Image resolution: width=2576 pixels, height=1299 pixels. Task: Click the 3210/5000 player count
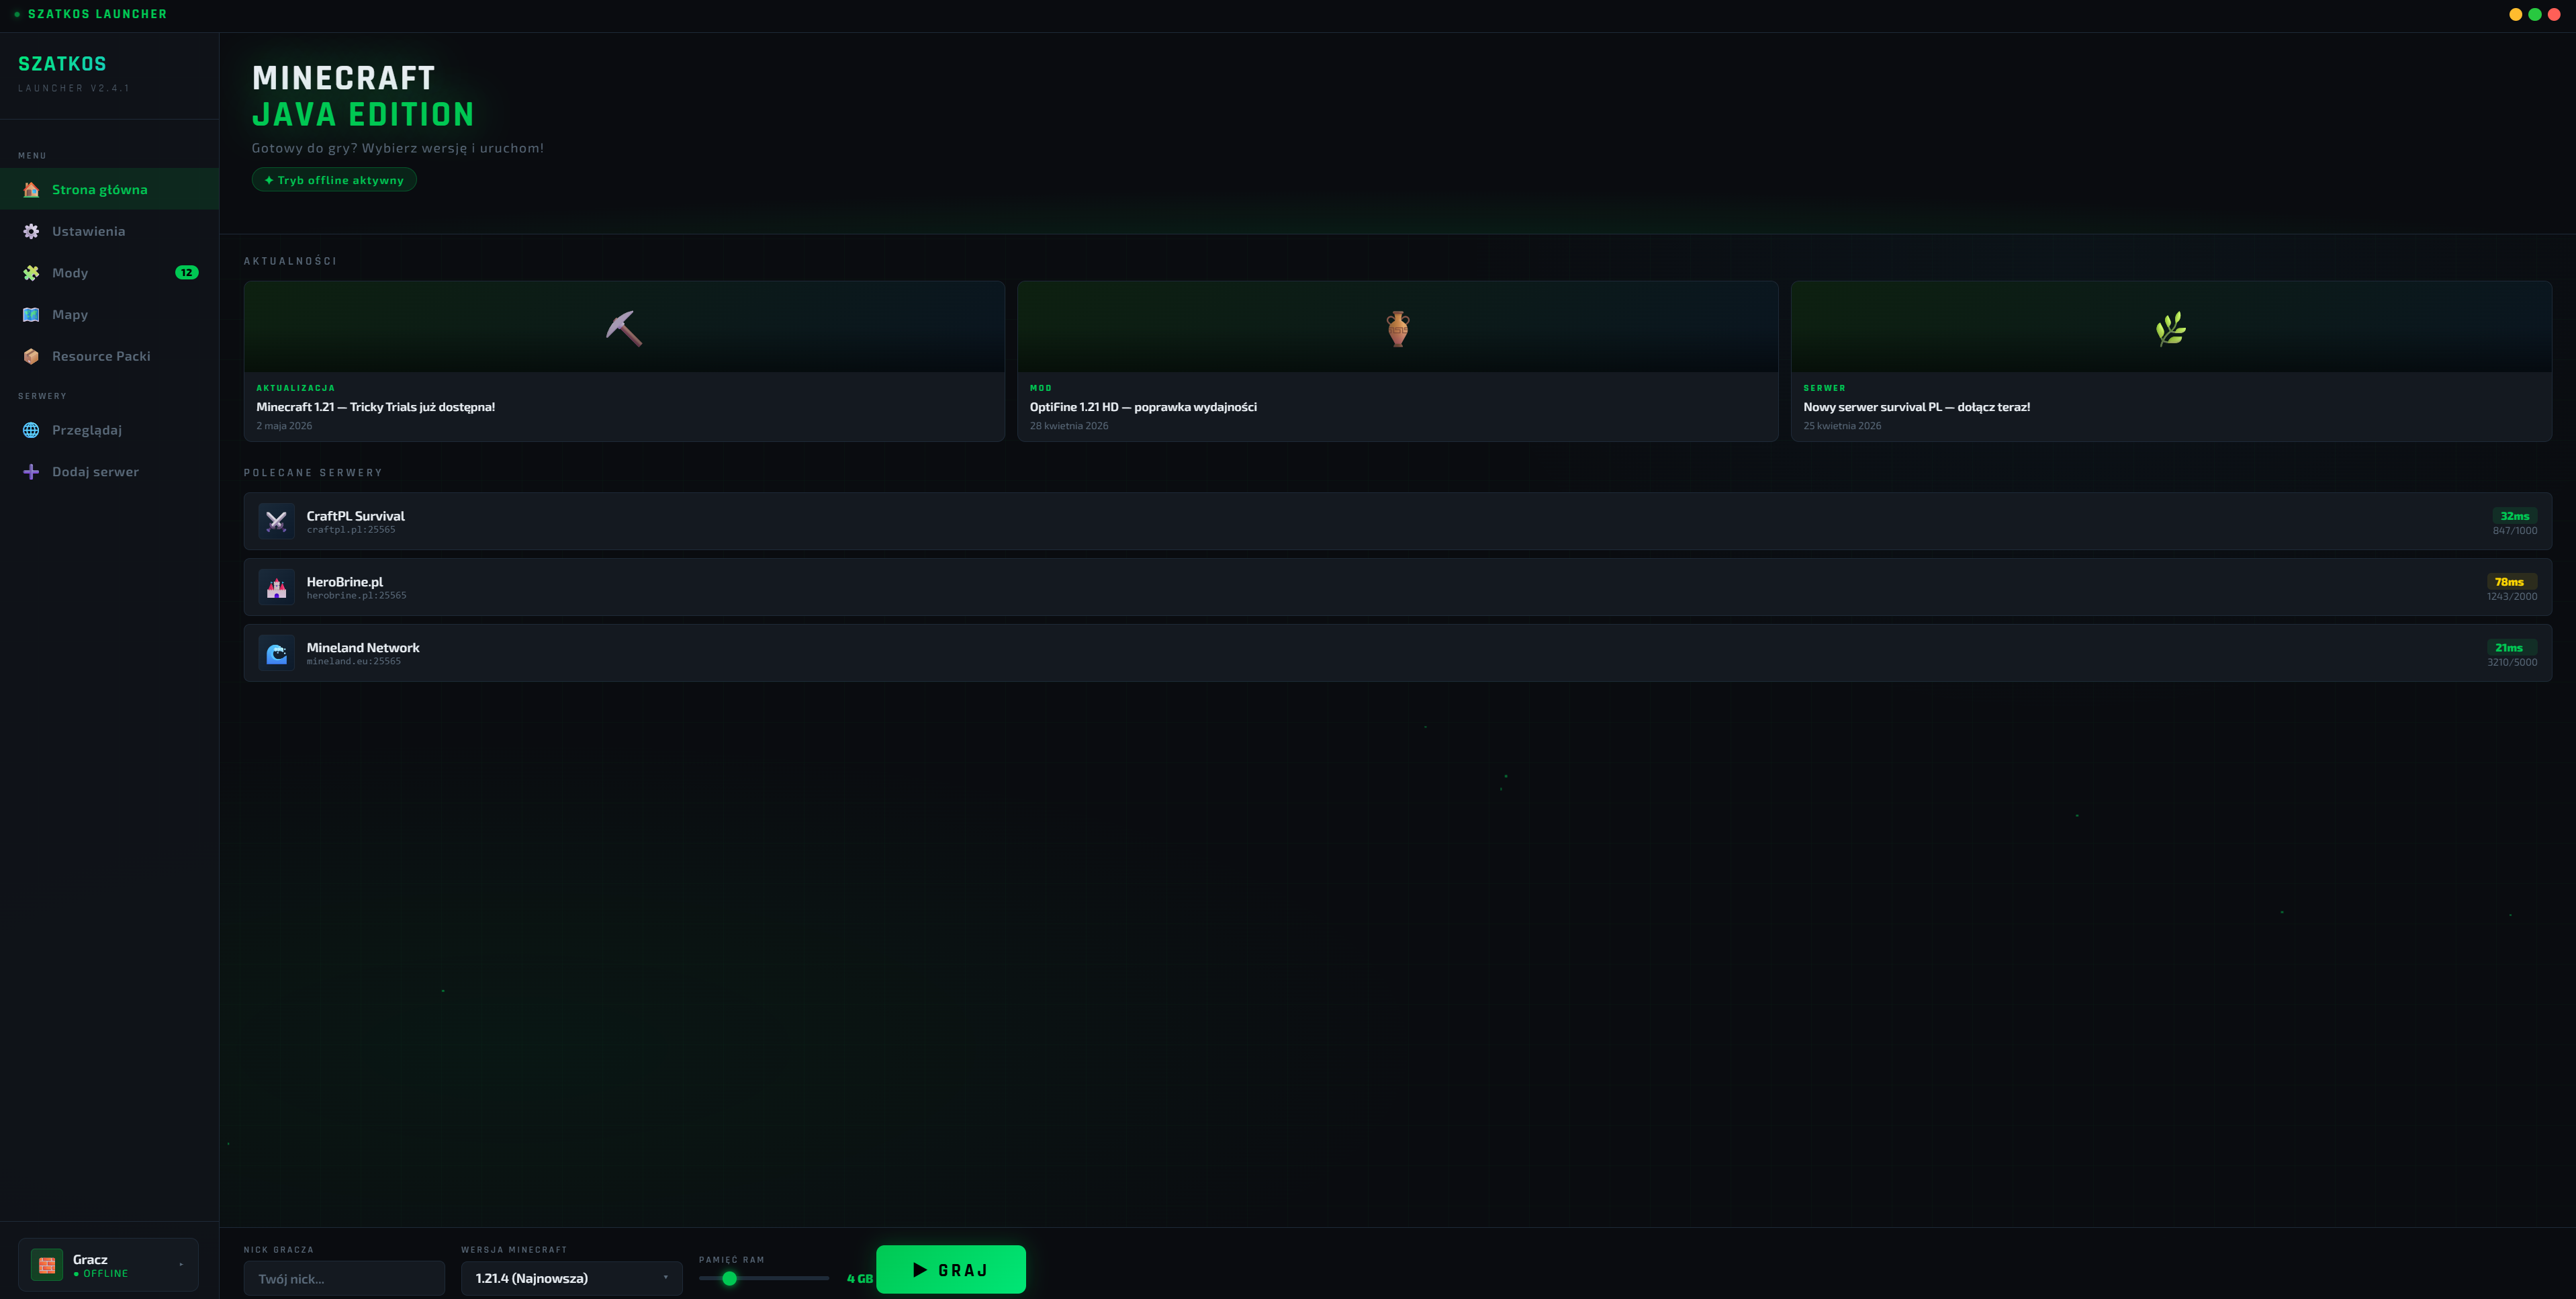2512,663
